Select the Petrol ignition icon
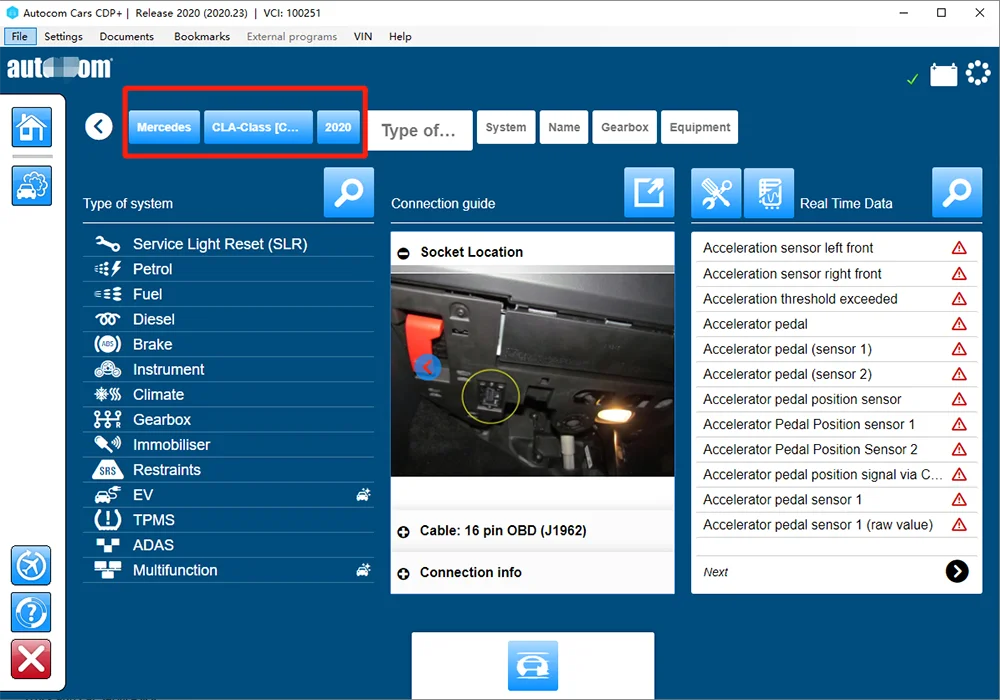Screen dimensions: 1000x700 (107, 269)
